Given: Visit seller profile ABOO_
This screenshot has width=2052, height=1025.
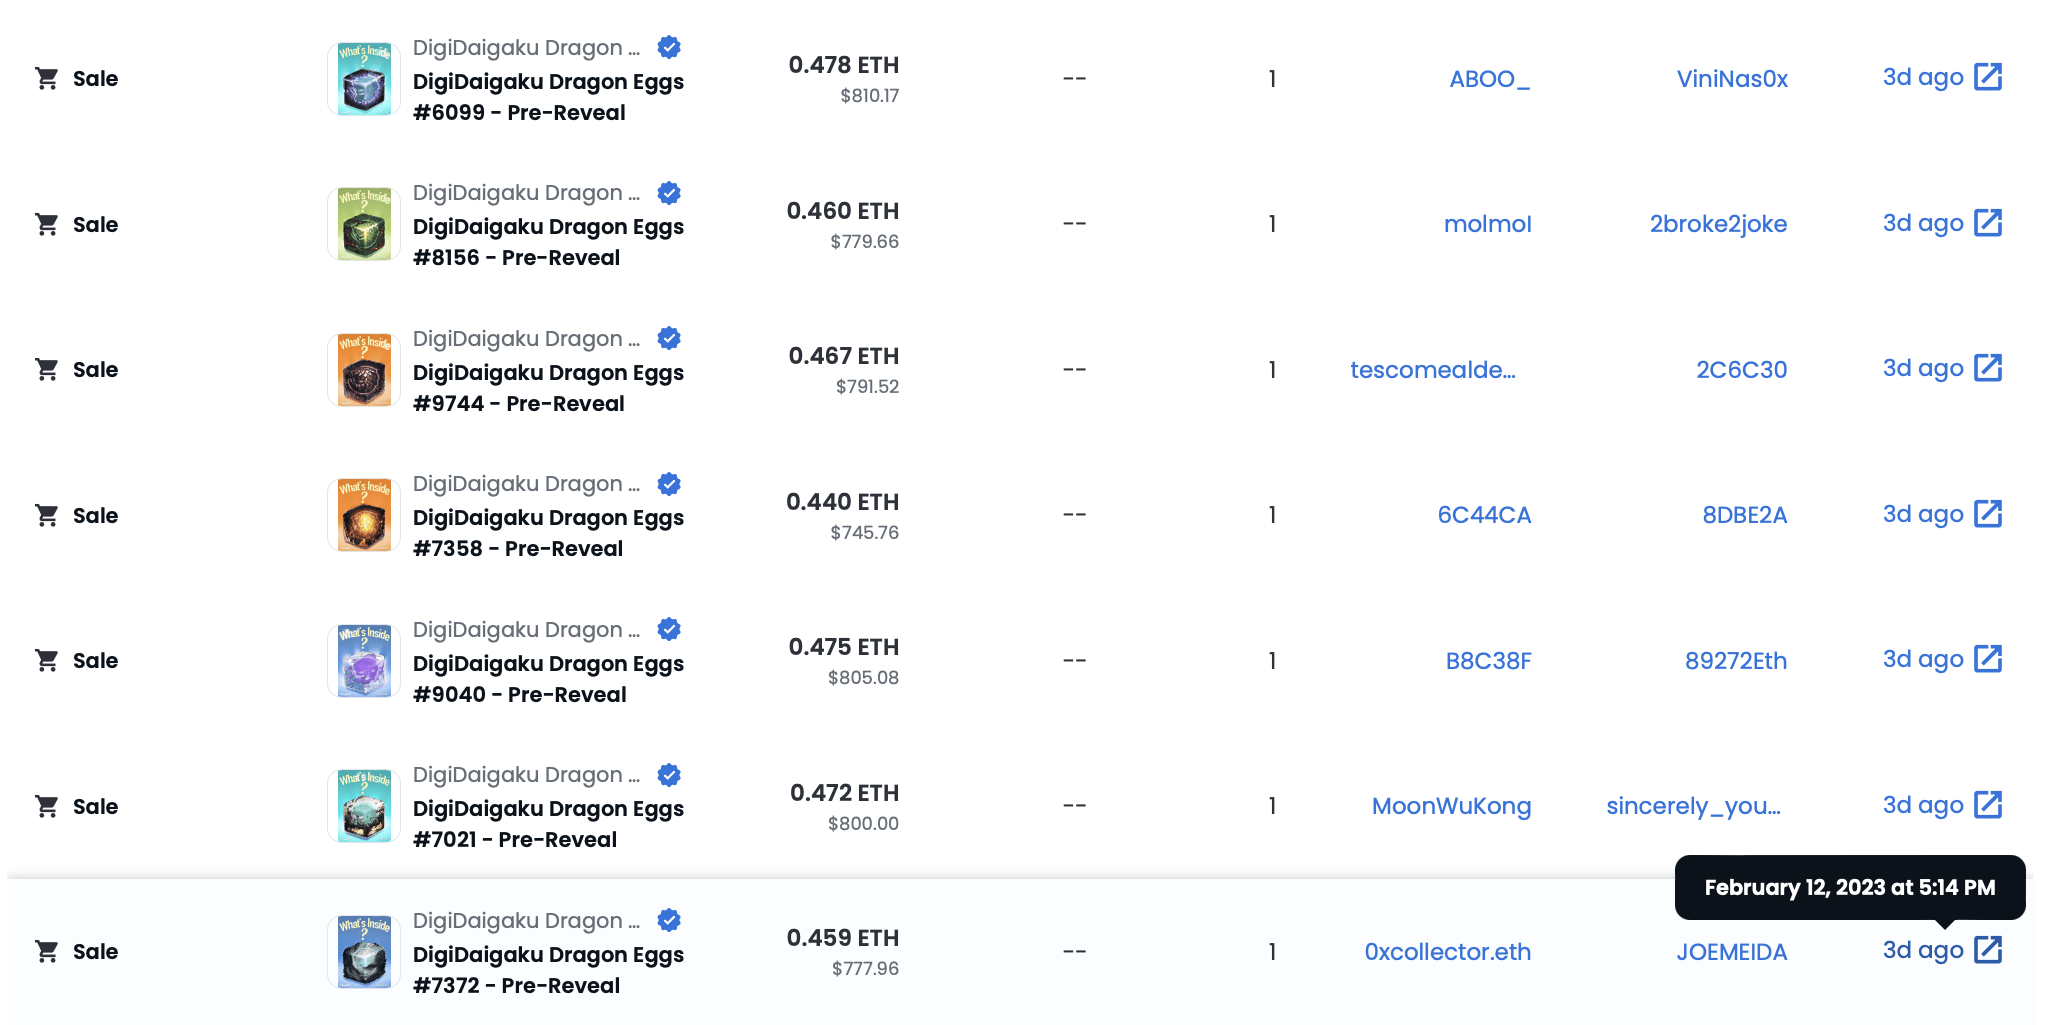Looking at the screenshot, I should (1490, 79).
